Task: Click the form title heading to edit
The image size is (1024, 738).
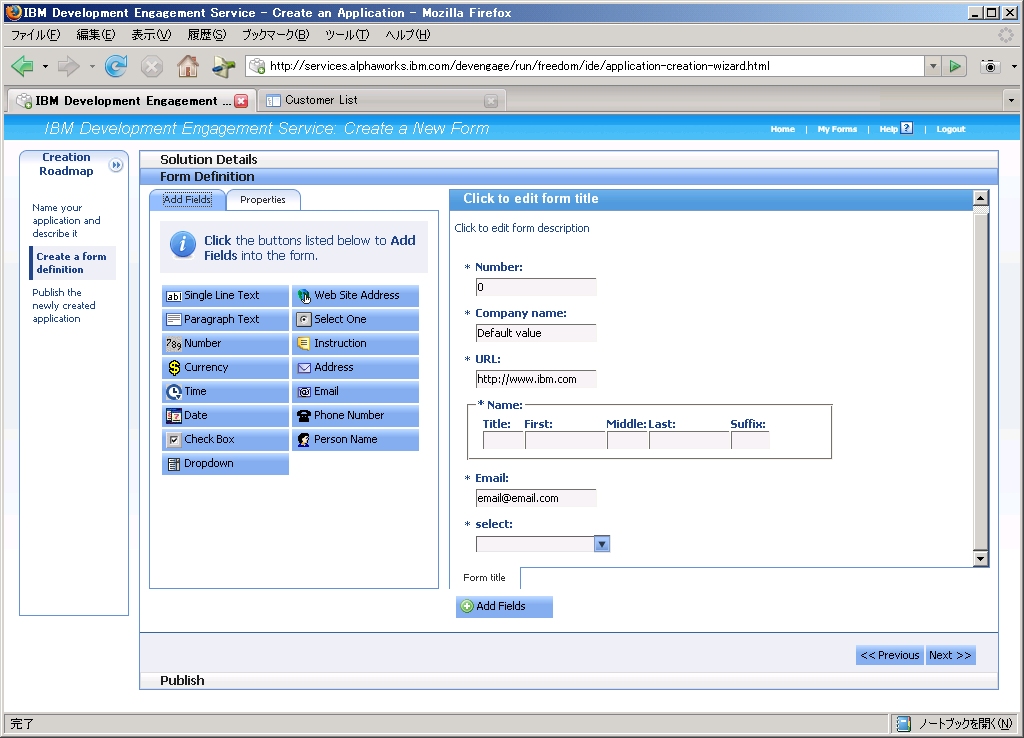Action: (x=531, y=199)
